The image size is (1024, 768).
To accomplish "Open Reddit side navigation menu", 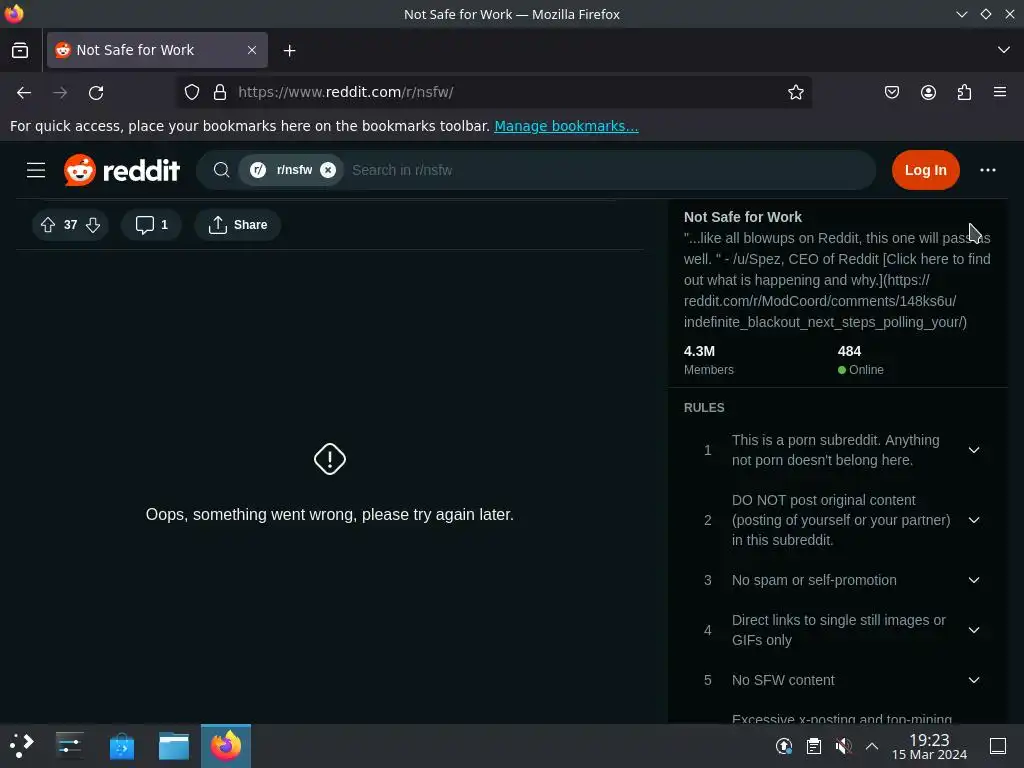I will [36, 170].
